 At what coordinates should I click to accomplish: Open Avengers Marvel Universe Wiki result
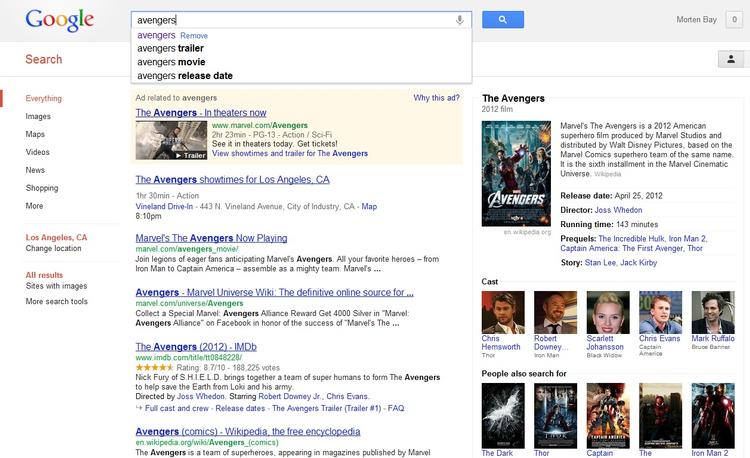[274, 292]
